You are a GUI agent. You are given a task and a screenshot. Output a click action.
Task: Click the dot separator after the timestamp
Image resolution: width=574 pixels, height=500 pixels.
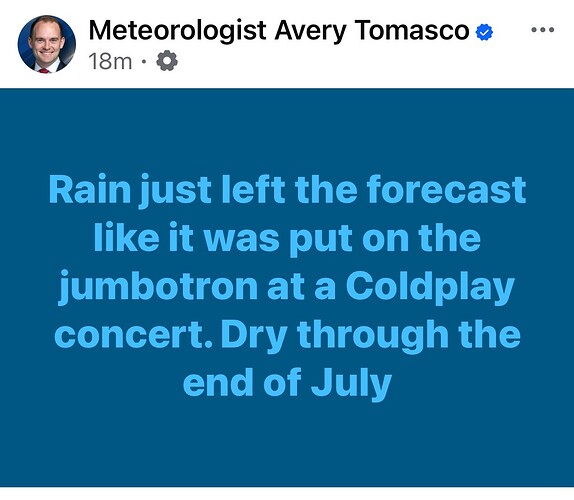[144, 61]
